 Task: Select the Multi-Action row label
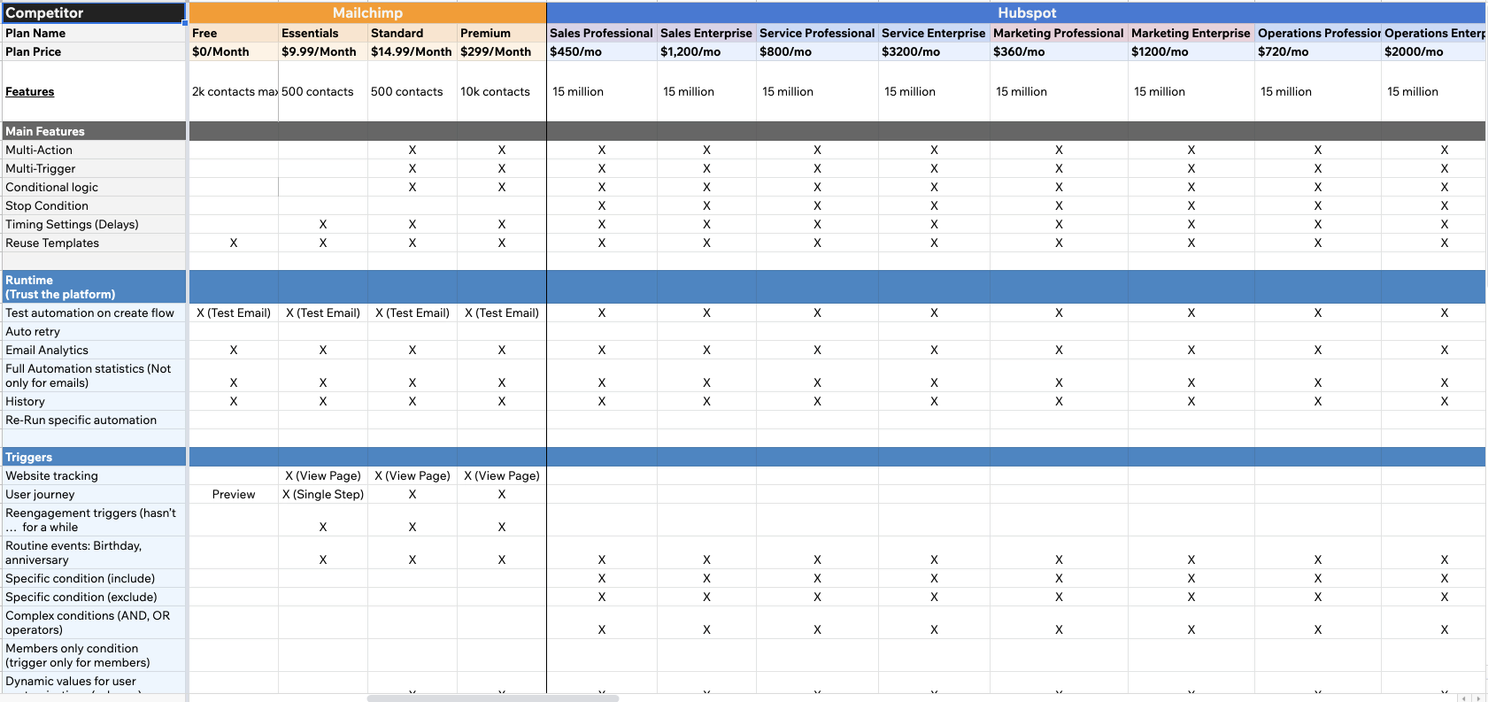(x=93, y=150)
